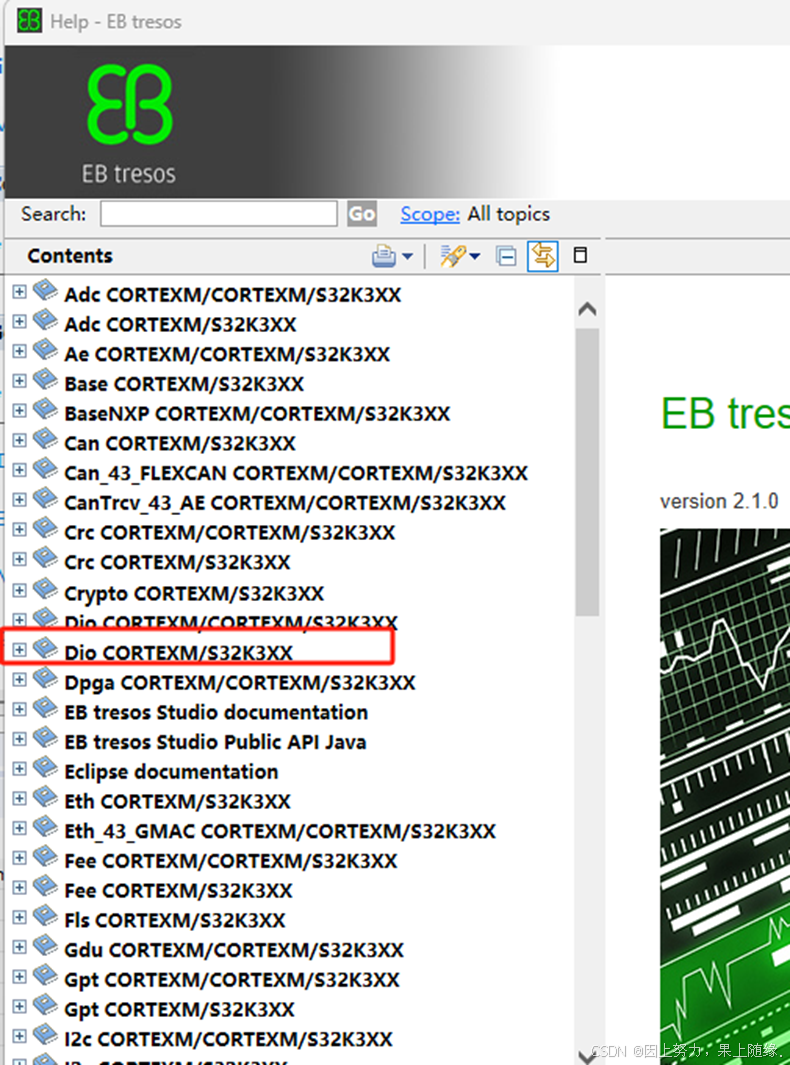Select Fls CORTEXM/S32K3XX topic
790x1065 pixels.
pyautogui.click(x=175, y=920)
